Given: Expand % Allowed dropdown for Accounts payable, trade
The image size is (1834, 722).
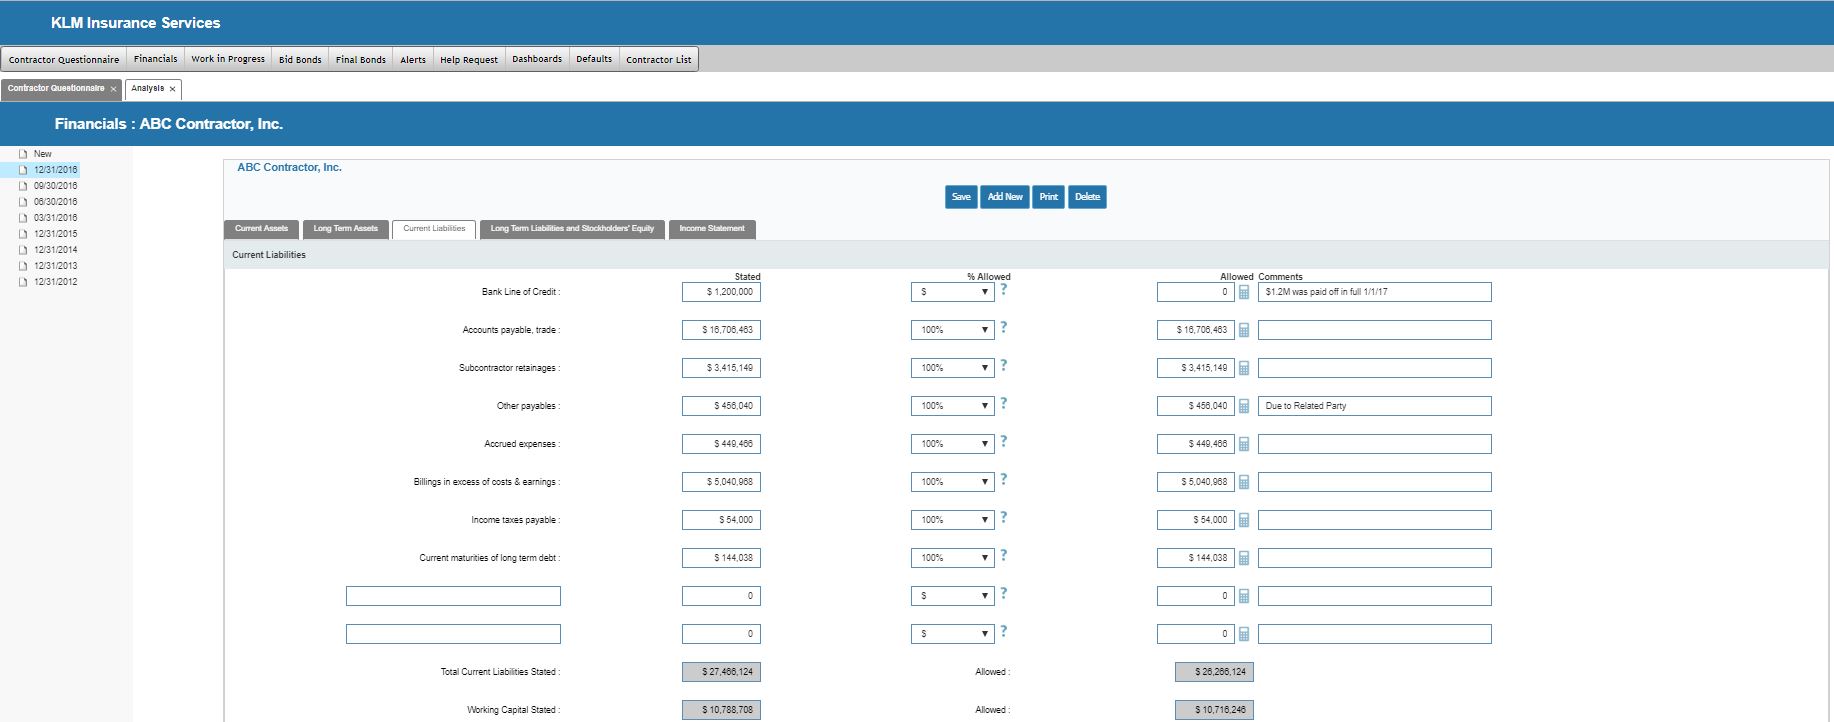Looking at the screenshot, I should click(x=952, y=330).
